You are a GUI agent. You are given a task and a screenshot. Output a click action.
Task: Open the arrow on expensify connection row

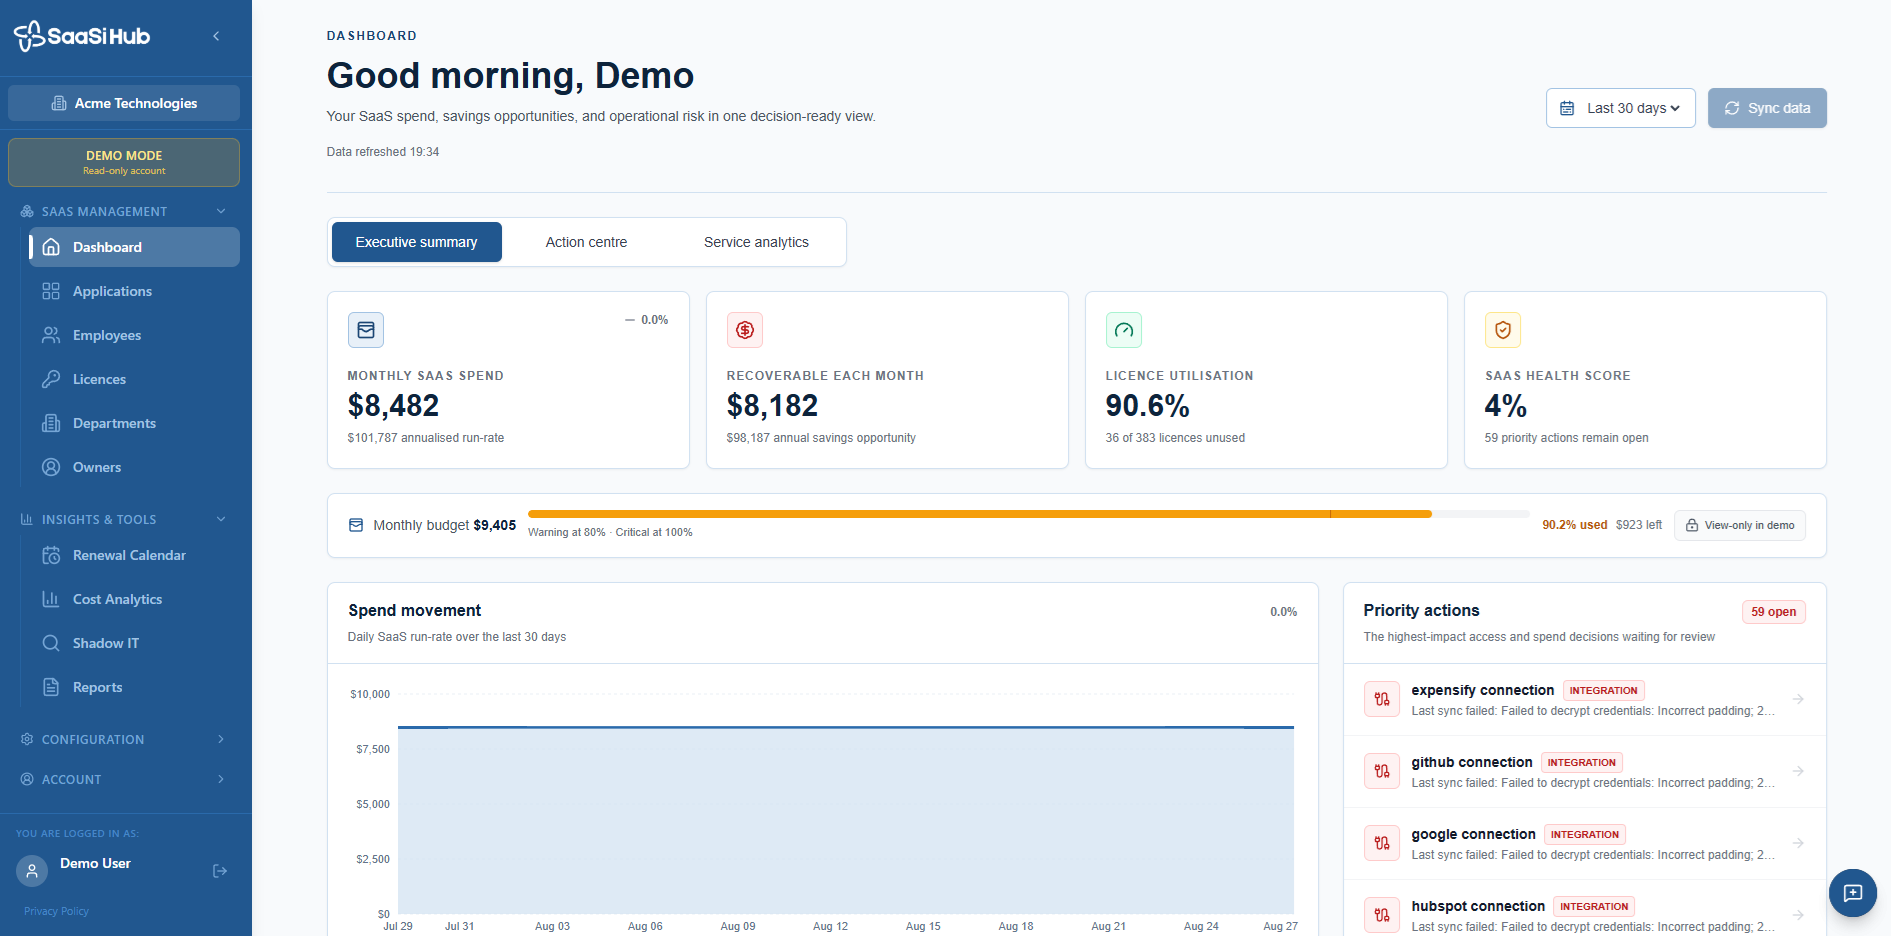[x=1798, y=699]
